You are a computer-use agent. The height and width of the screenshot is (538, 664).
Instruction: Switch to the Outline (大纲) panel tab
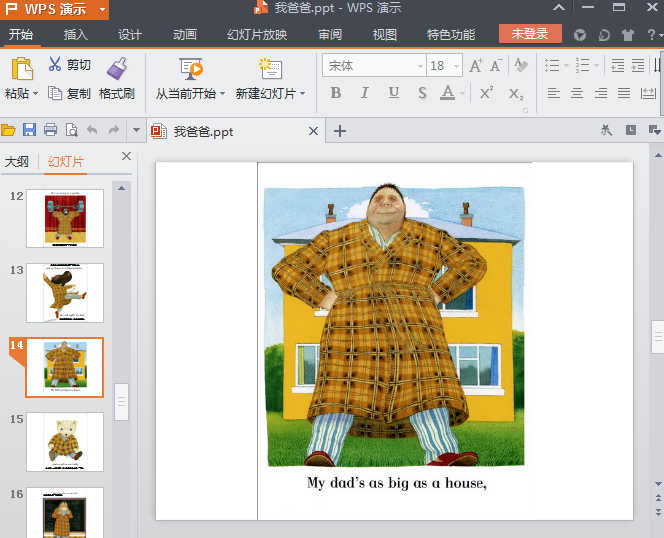pyautogui.click(x=17, y=162)
